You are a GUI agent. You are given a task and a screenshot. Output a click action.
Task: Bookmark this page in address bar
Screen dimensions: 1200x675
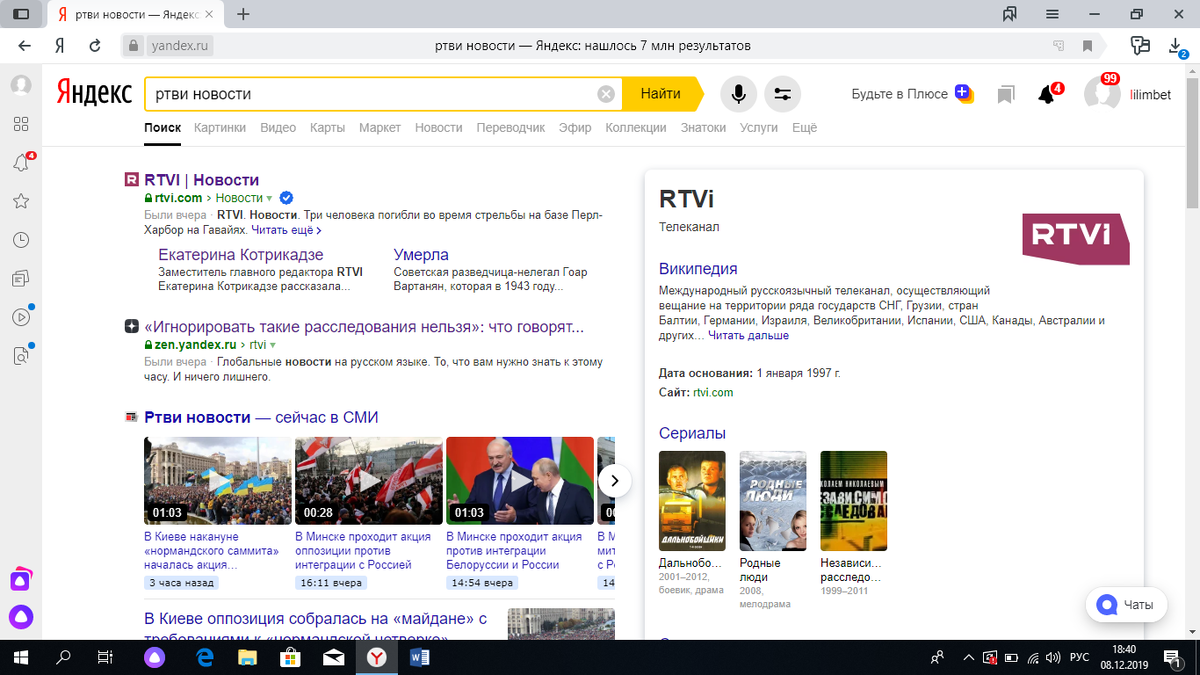click(x=1087, y=46)
